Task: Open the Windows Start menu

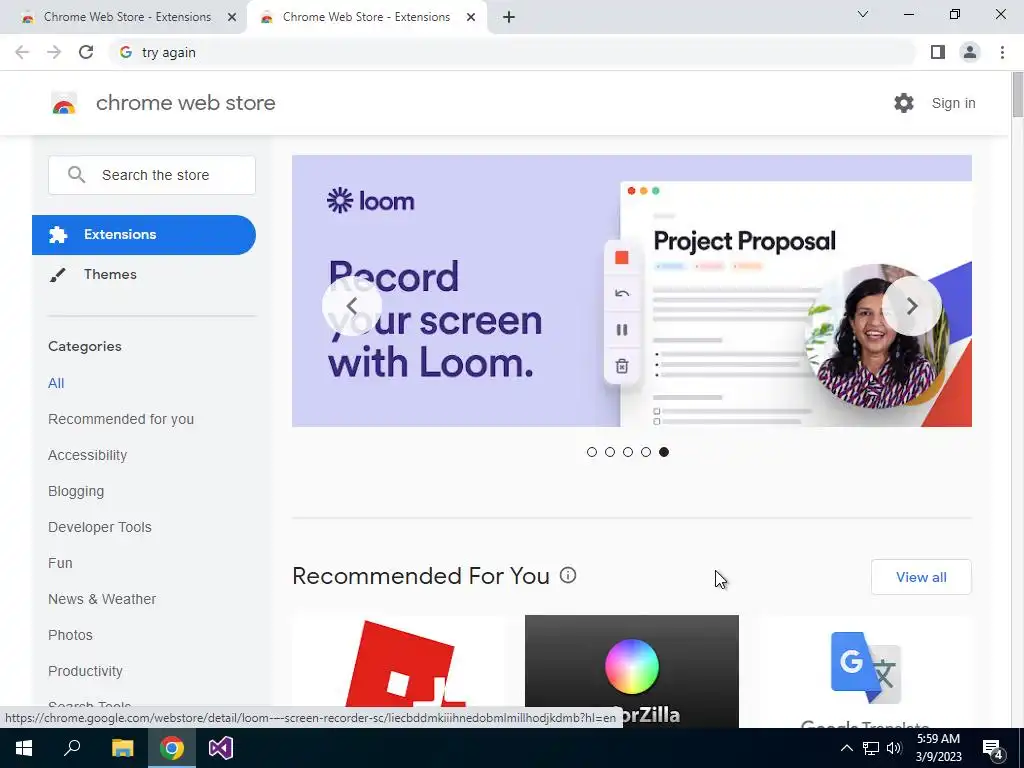Action: (24, 748)
